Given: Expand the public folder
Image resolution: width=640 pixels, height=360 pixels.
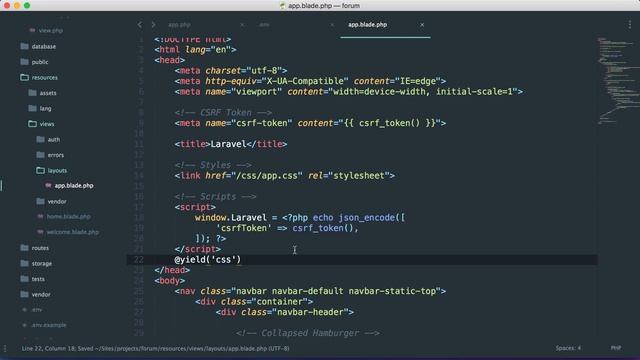Looking at the screenshot, I should coord(40,62).
